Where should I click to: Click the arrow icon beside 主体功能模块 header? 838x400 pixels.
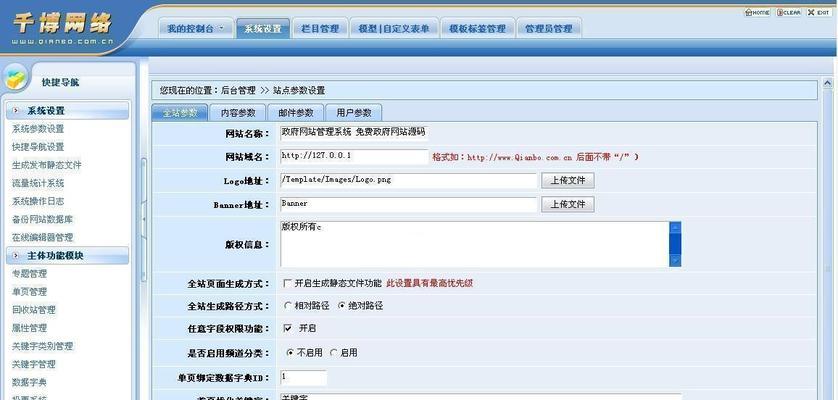click(x=15, y=256)
